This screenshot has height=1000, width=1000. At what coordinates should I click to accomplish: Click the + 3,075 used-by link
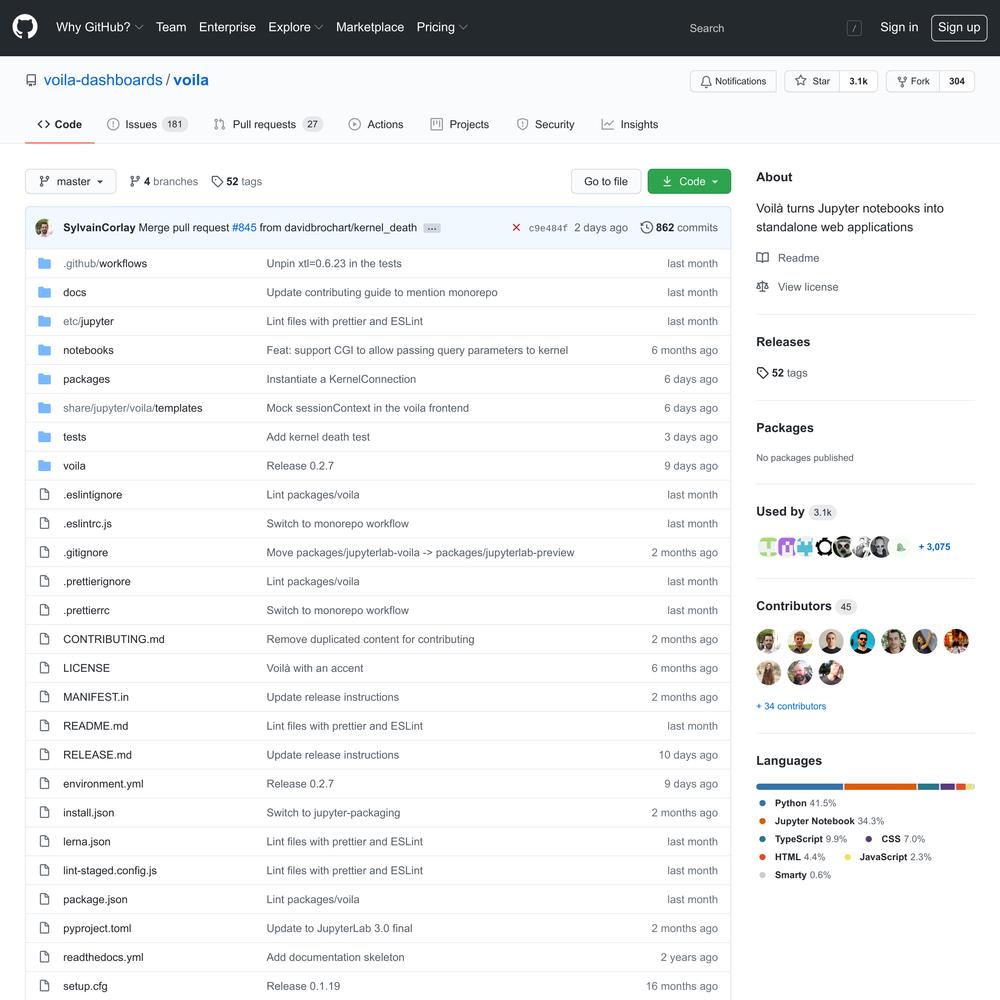(934, 547)
